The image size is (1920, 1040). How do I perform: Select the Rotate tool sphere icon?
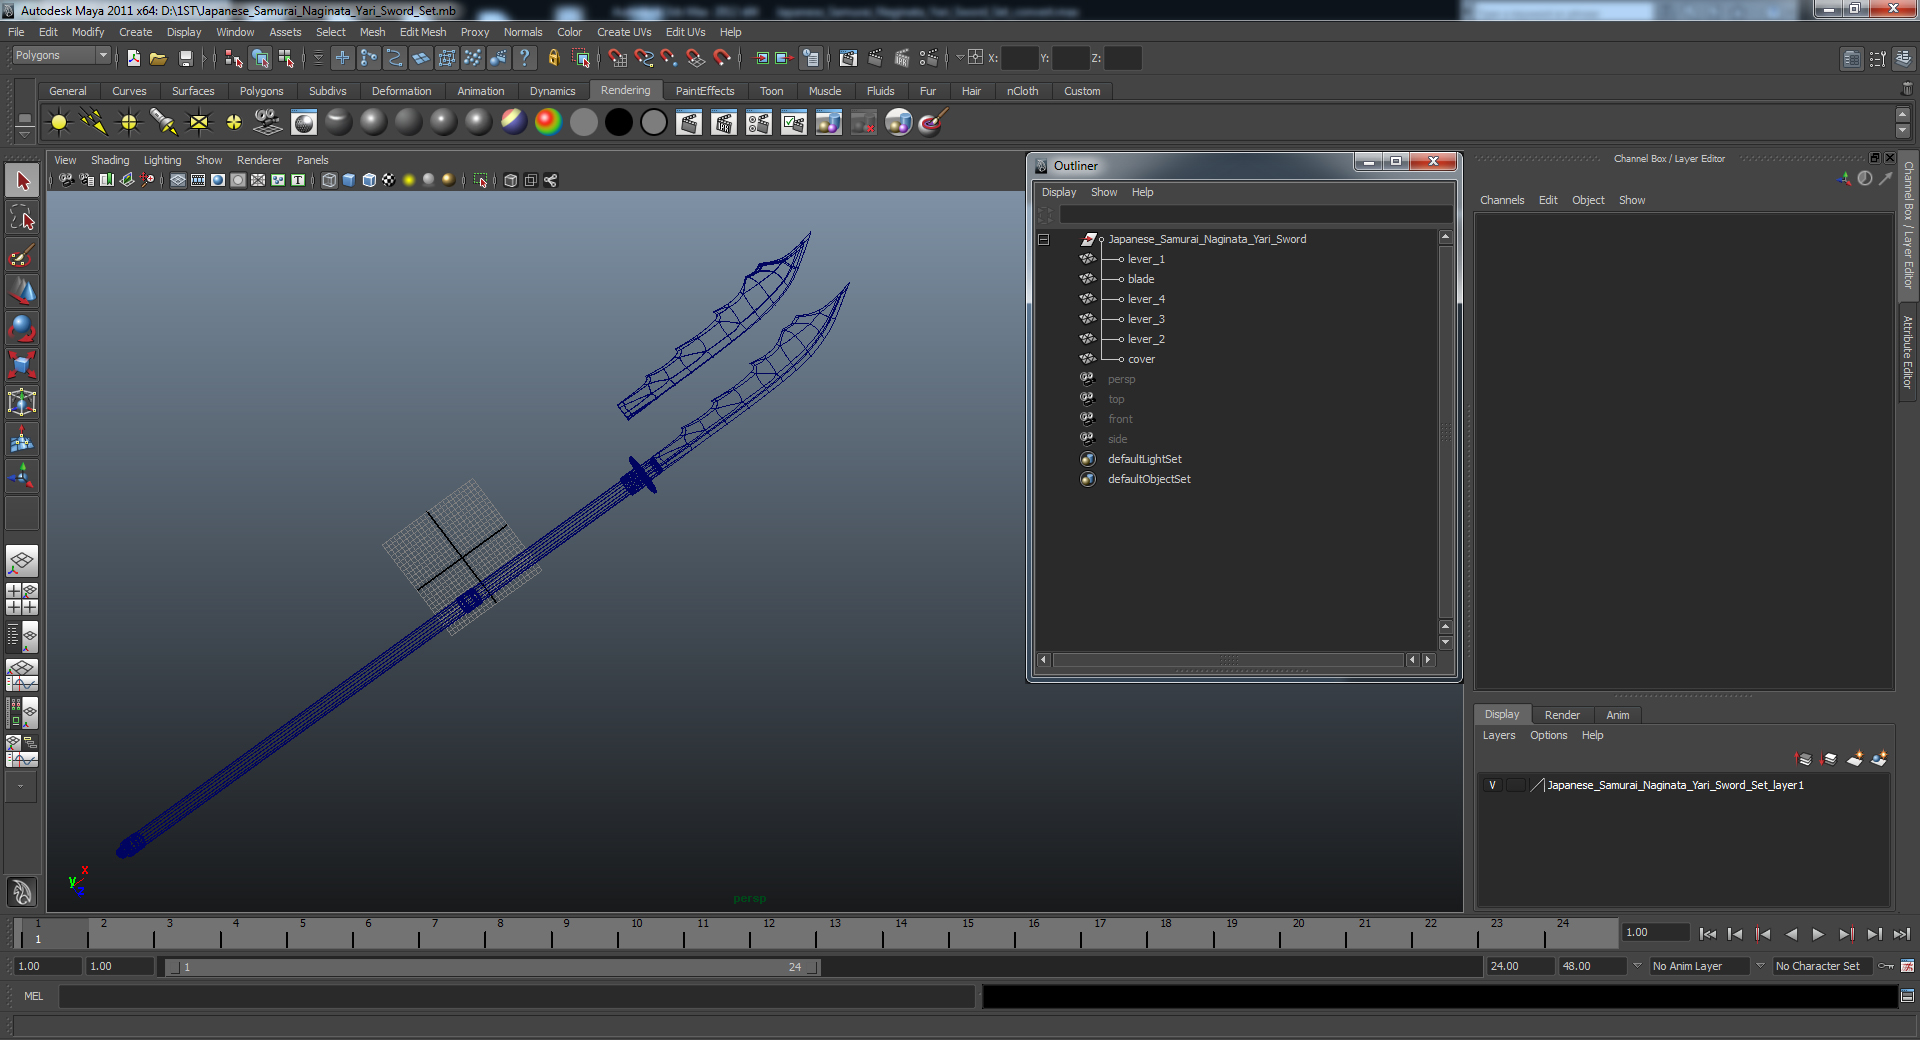point(22,328)
